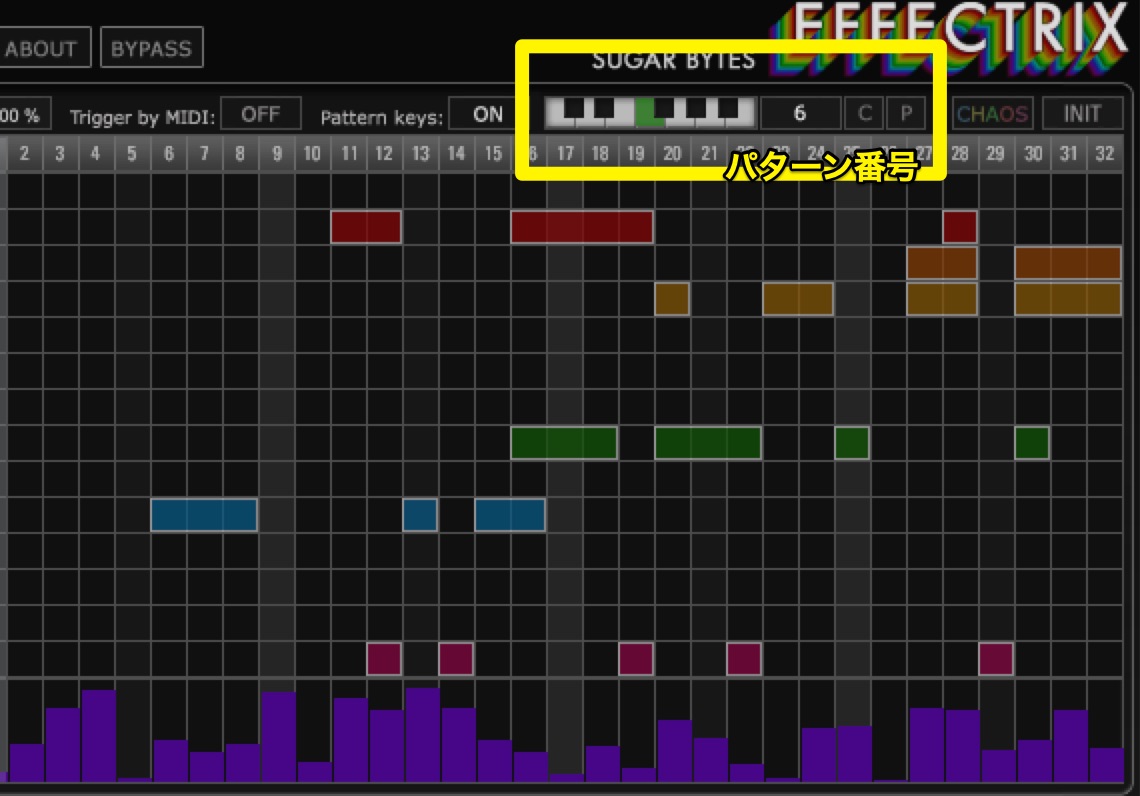This screenshot has width=1140, height=796.
Task: Select the small green block at step 30
Action: pos(1032,443)
